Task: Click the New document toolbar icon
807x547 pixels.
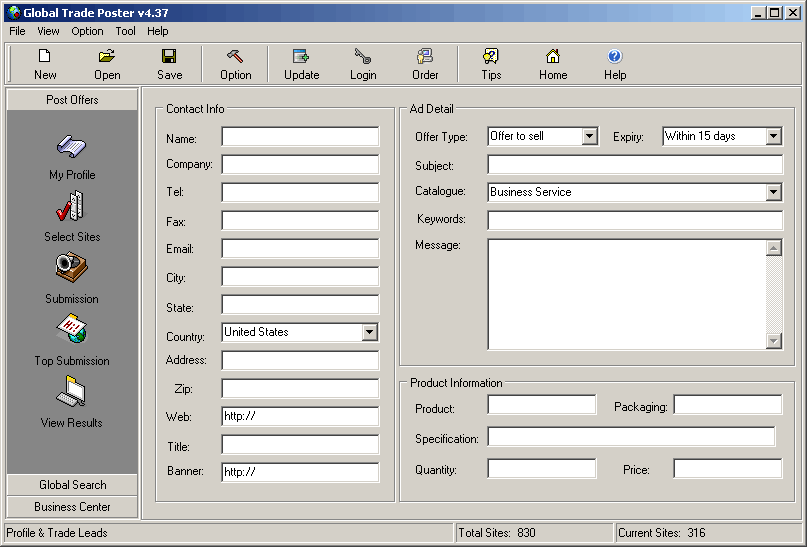Action: (45, 56)
